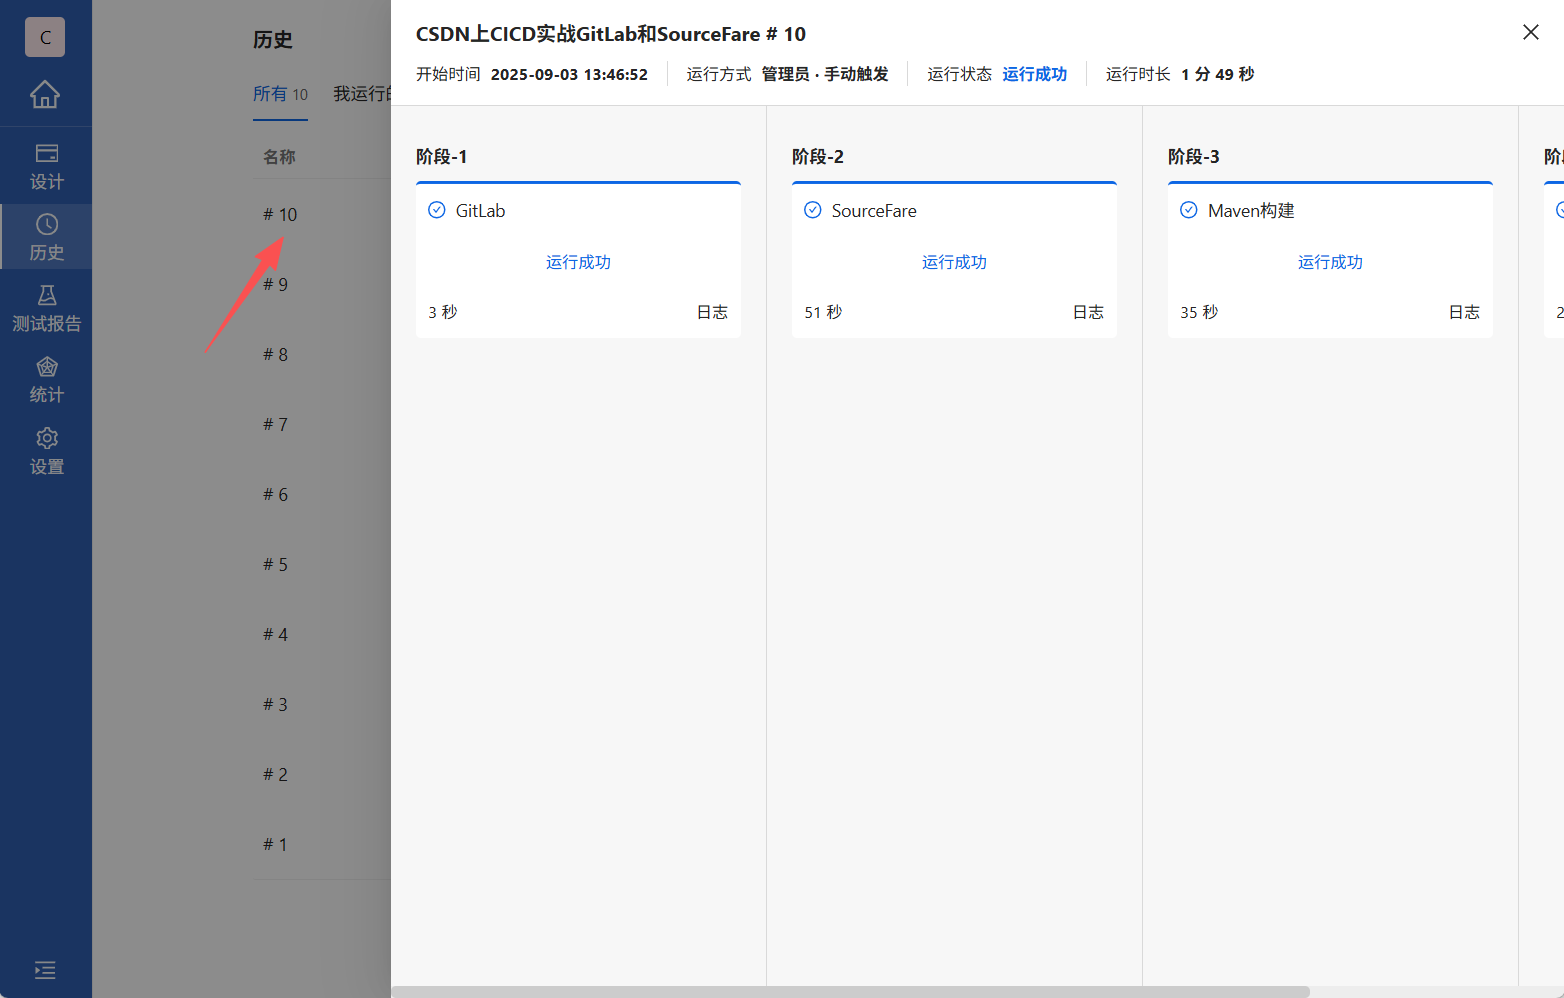Click the 名称 column header
The height and width of the screenshot is (998, 1564).
point(279,157)
